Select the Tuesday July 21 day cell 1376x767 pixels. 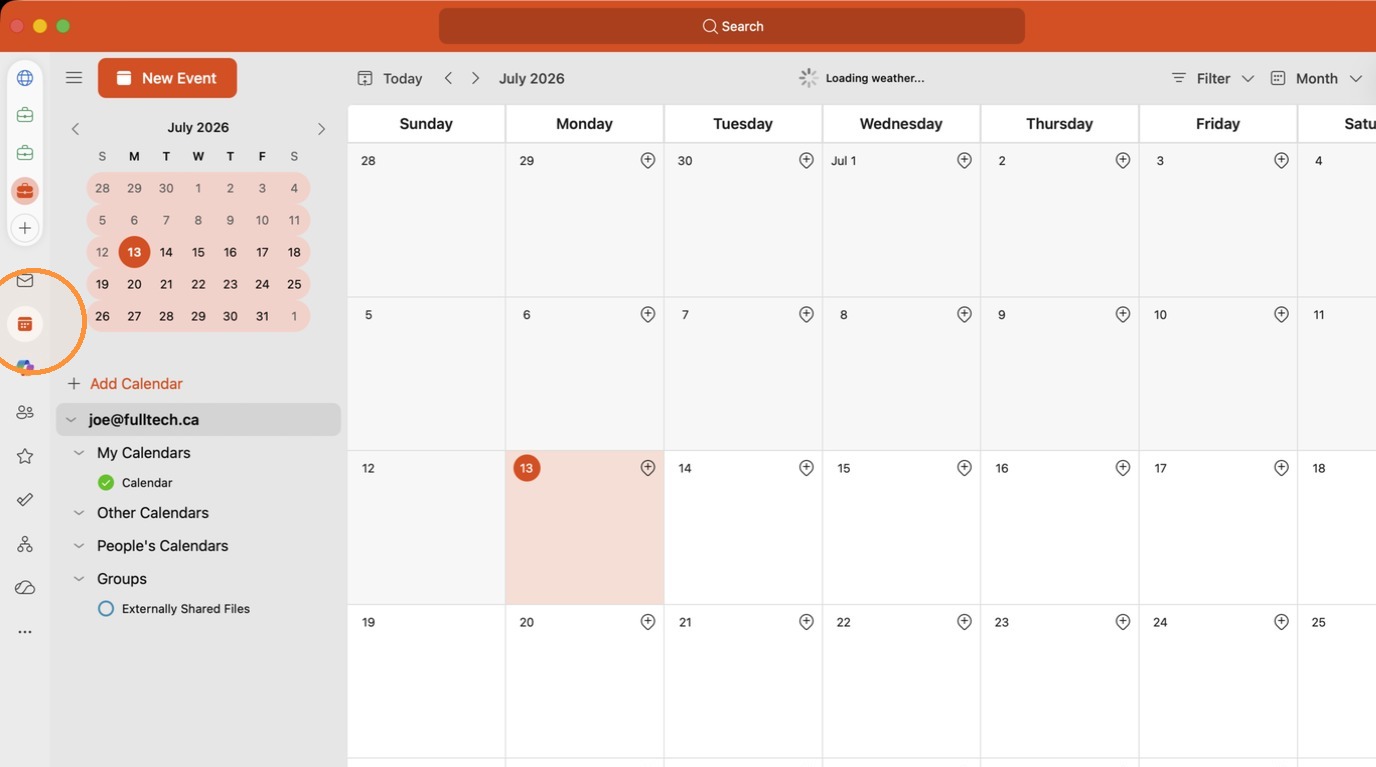pos(743,681)
